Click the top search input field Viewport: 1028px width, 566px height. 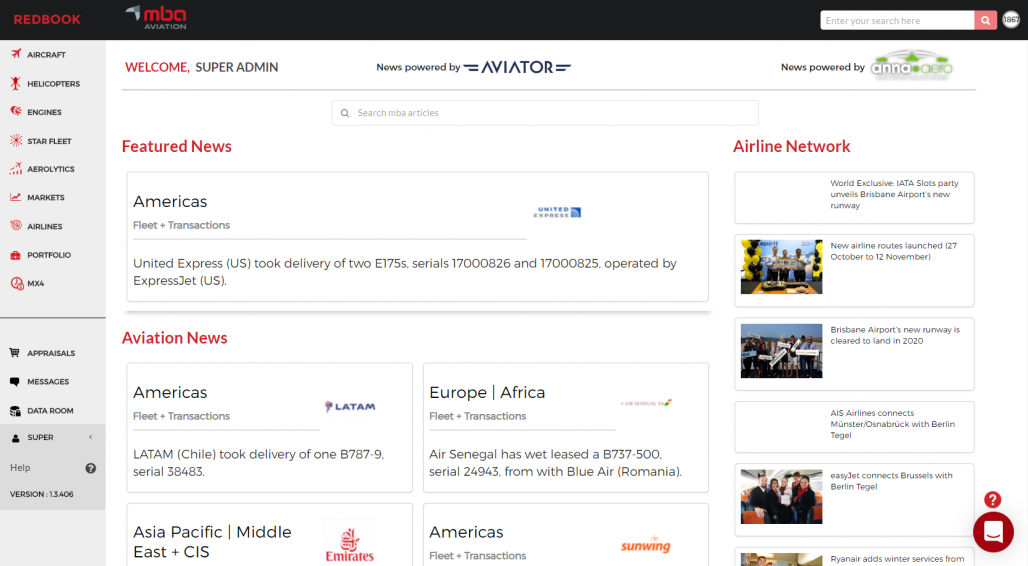pos(897,20)
